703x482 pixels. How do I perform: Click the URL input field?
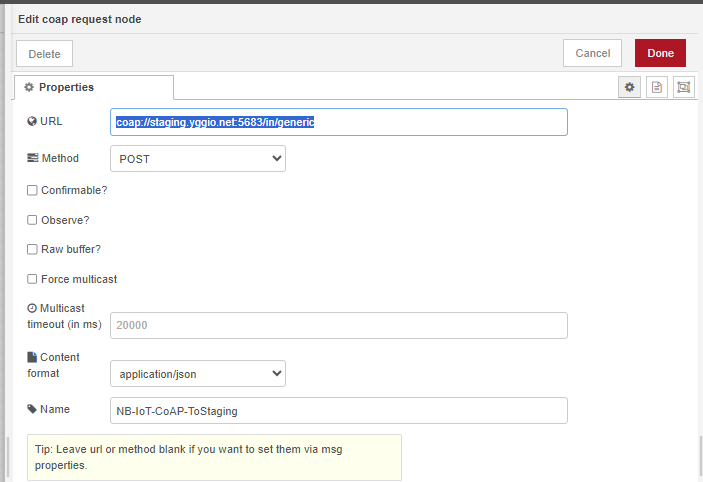click(338, 122)
